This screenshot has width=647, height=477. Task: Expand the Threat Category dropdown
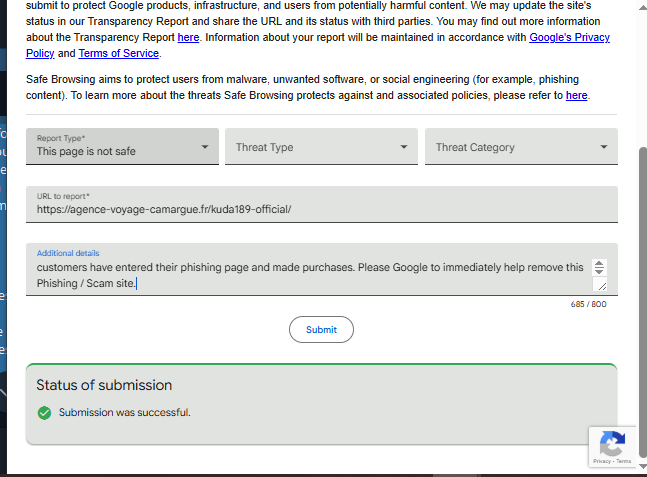pyautogui.click(x=521, y=146)
